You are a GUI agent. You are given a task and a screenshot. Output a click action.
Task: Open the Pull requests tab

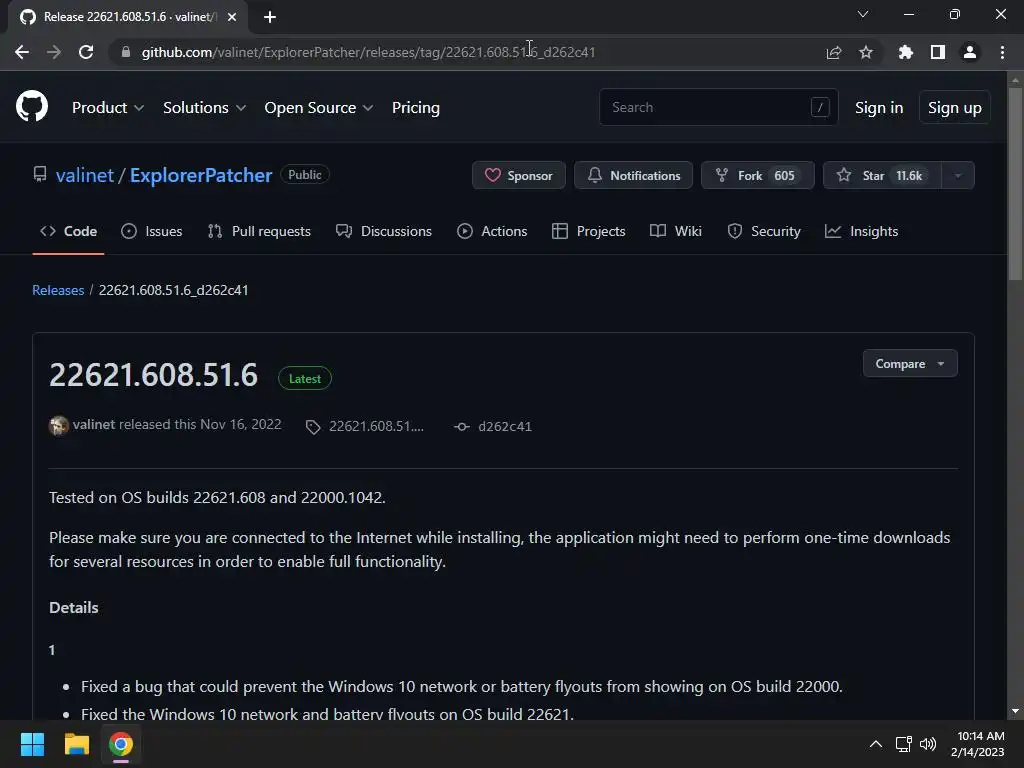pyautogui.click(x=259, y=231)
